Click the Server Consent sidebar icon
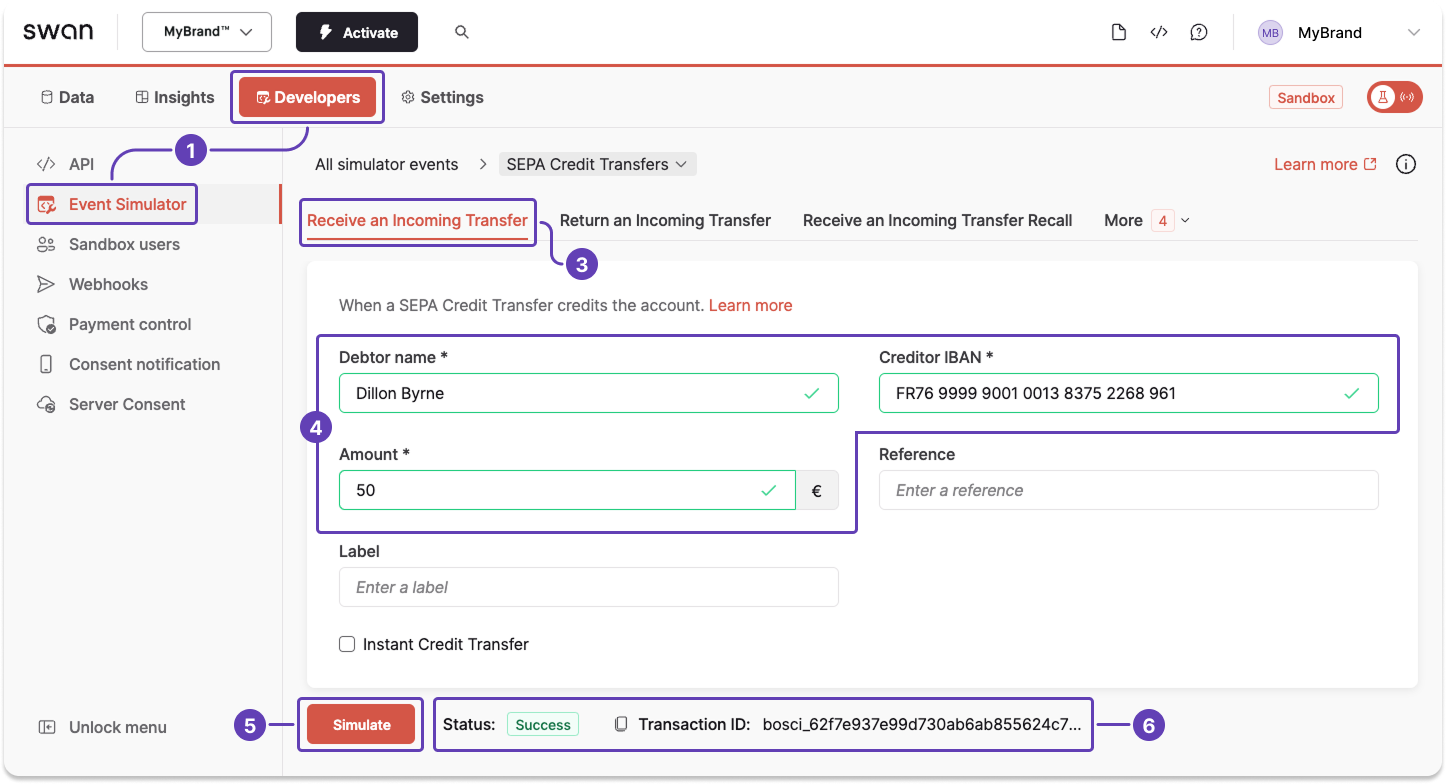The width and height of the screenshot is (1446, 784). (45, 404)
